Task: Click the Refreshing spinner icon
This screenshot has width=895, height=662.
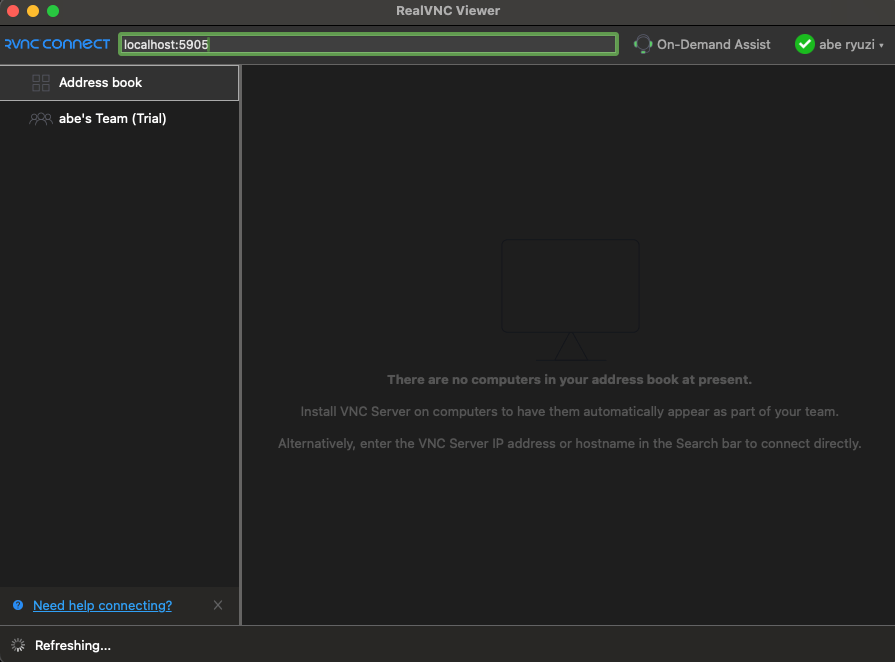Action: tap(18, 645)
